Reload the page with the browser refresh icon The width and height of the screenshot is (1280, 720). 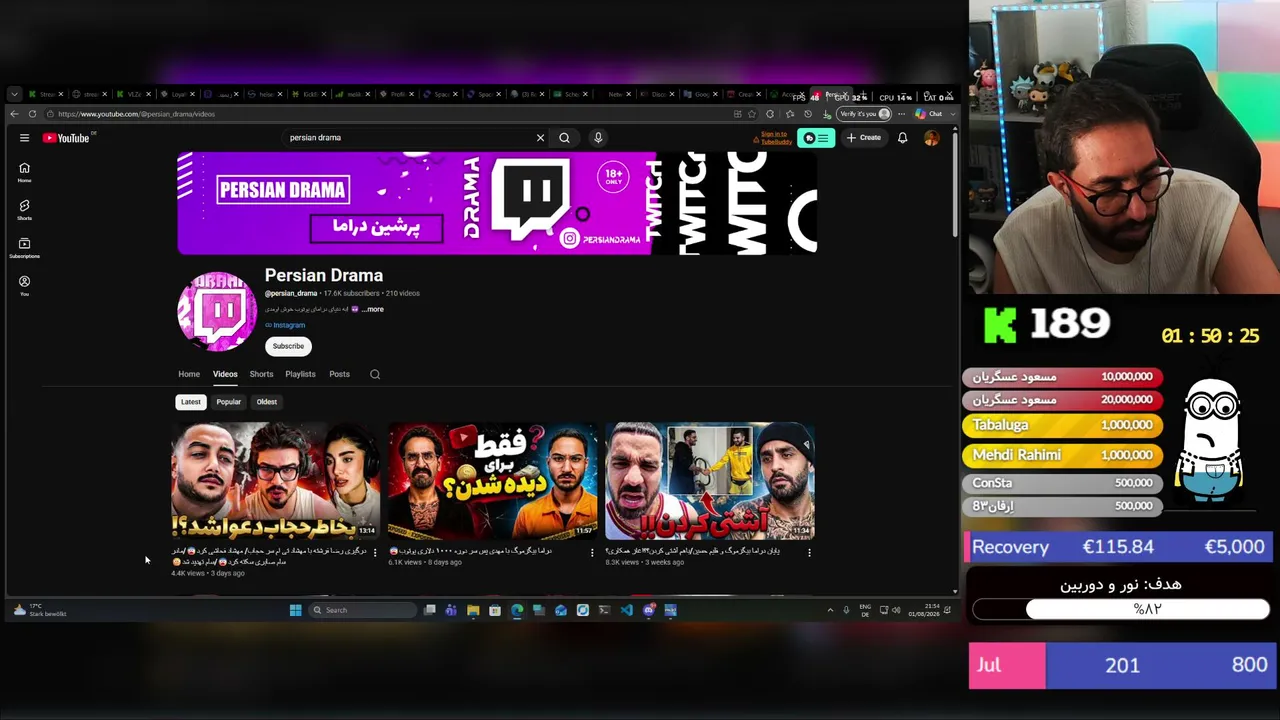coord(32,114)
